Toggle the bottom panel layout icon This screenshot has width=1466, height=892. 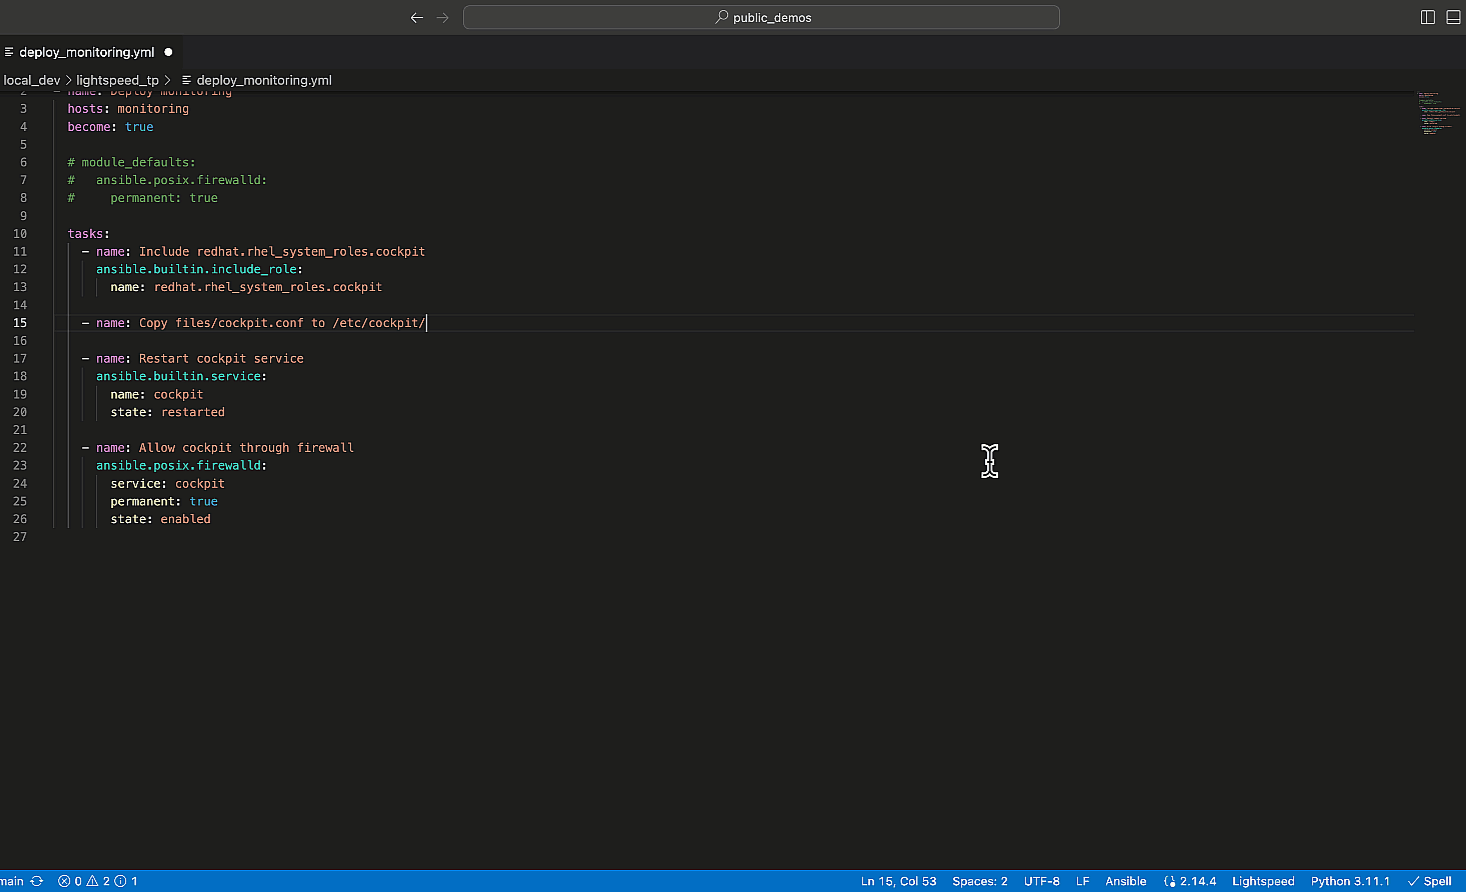click(x=1453, y=18)
